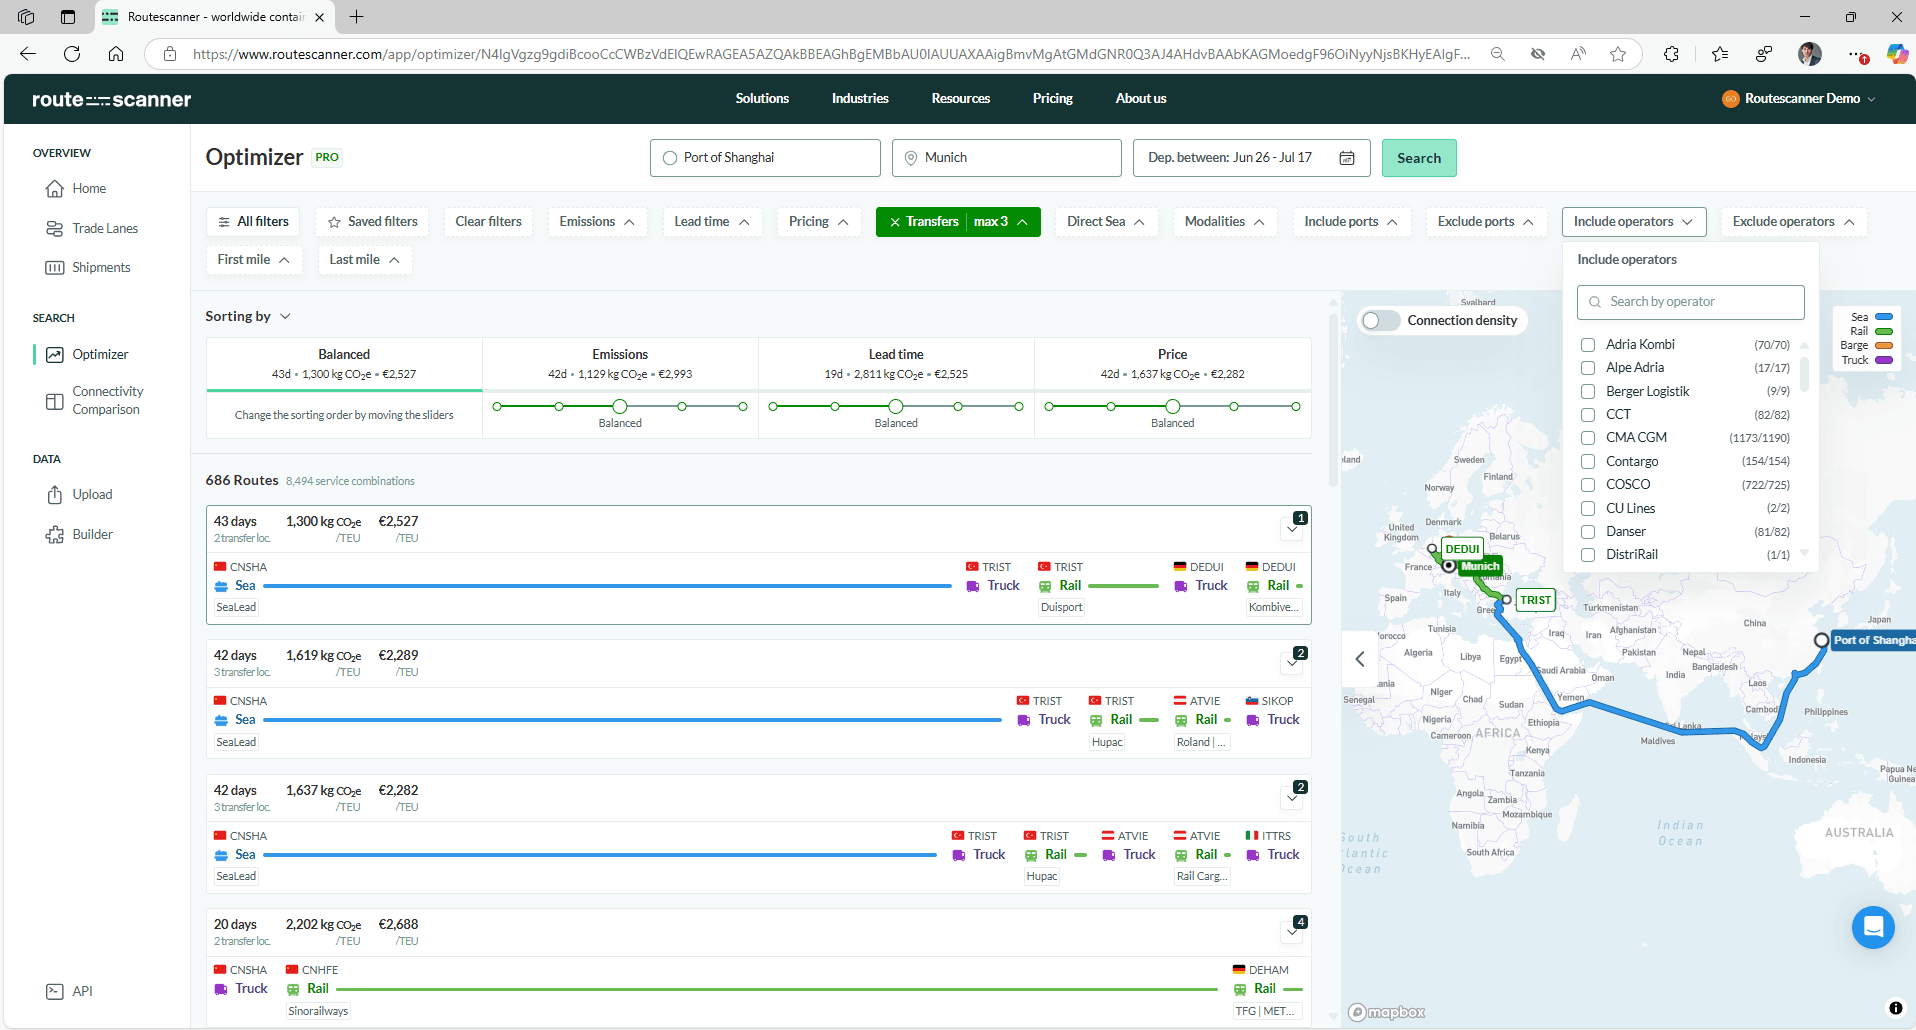The image size is (1916, 1030).
Task: Check the Danser operator
Action: click(1587, 532)
